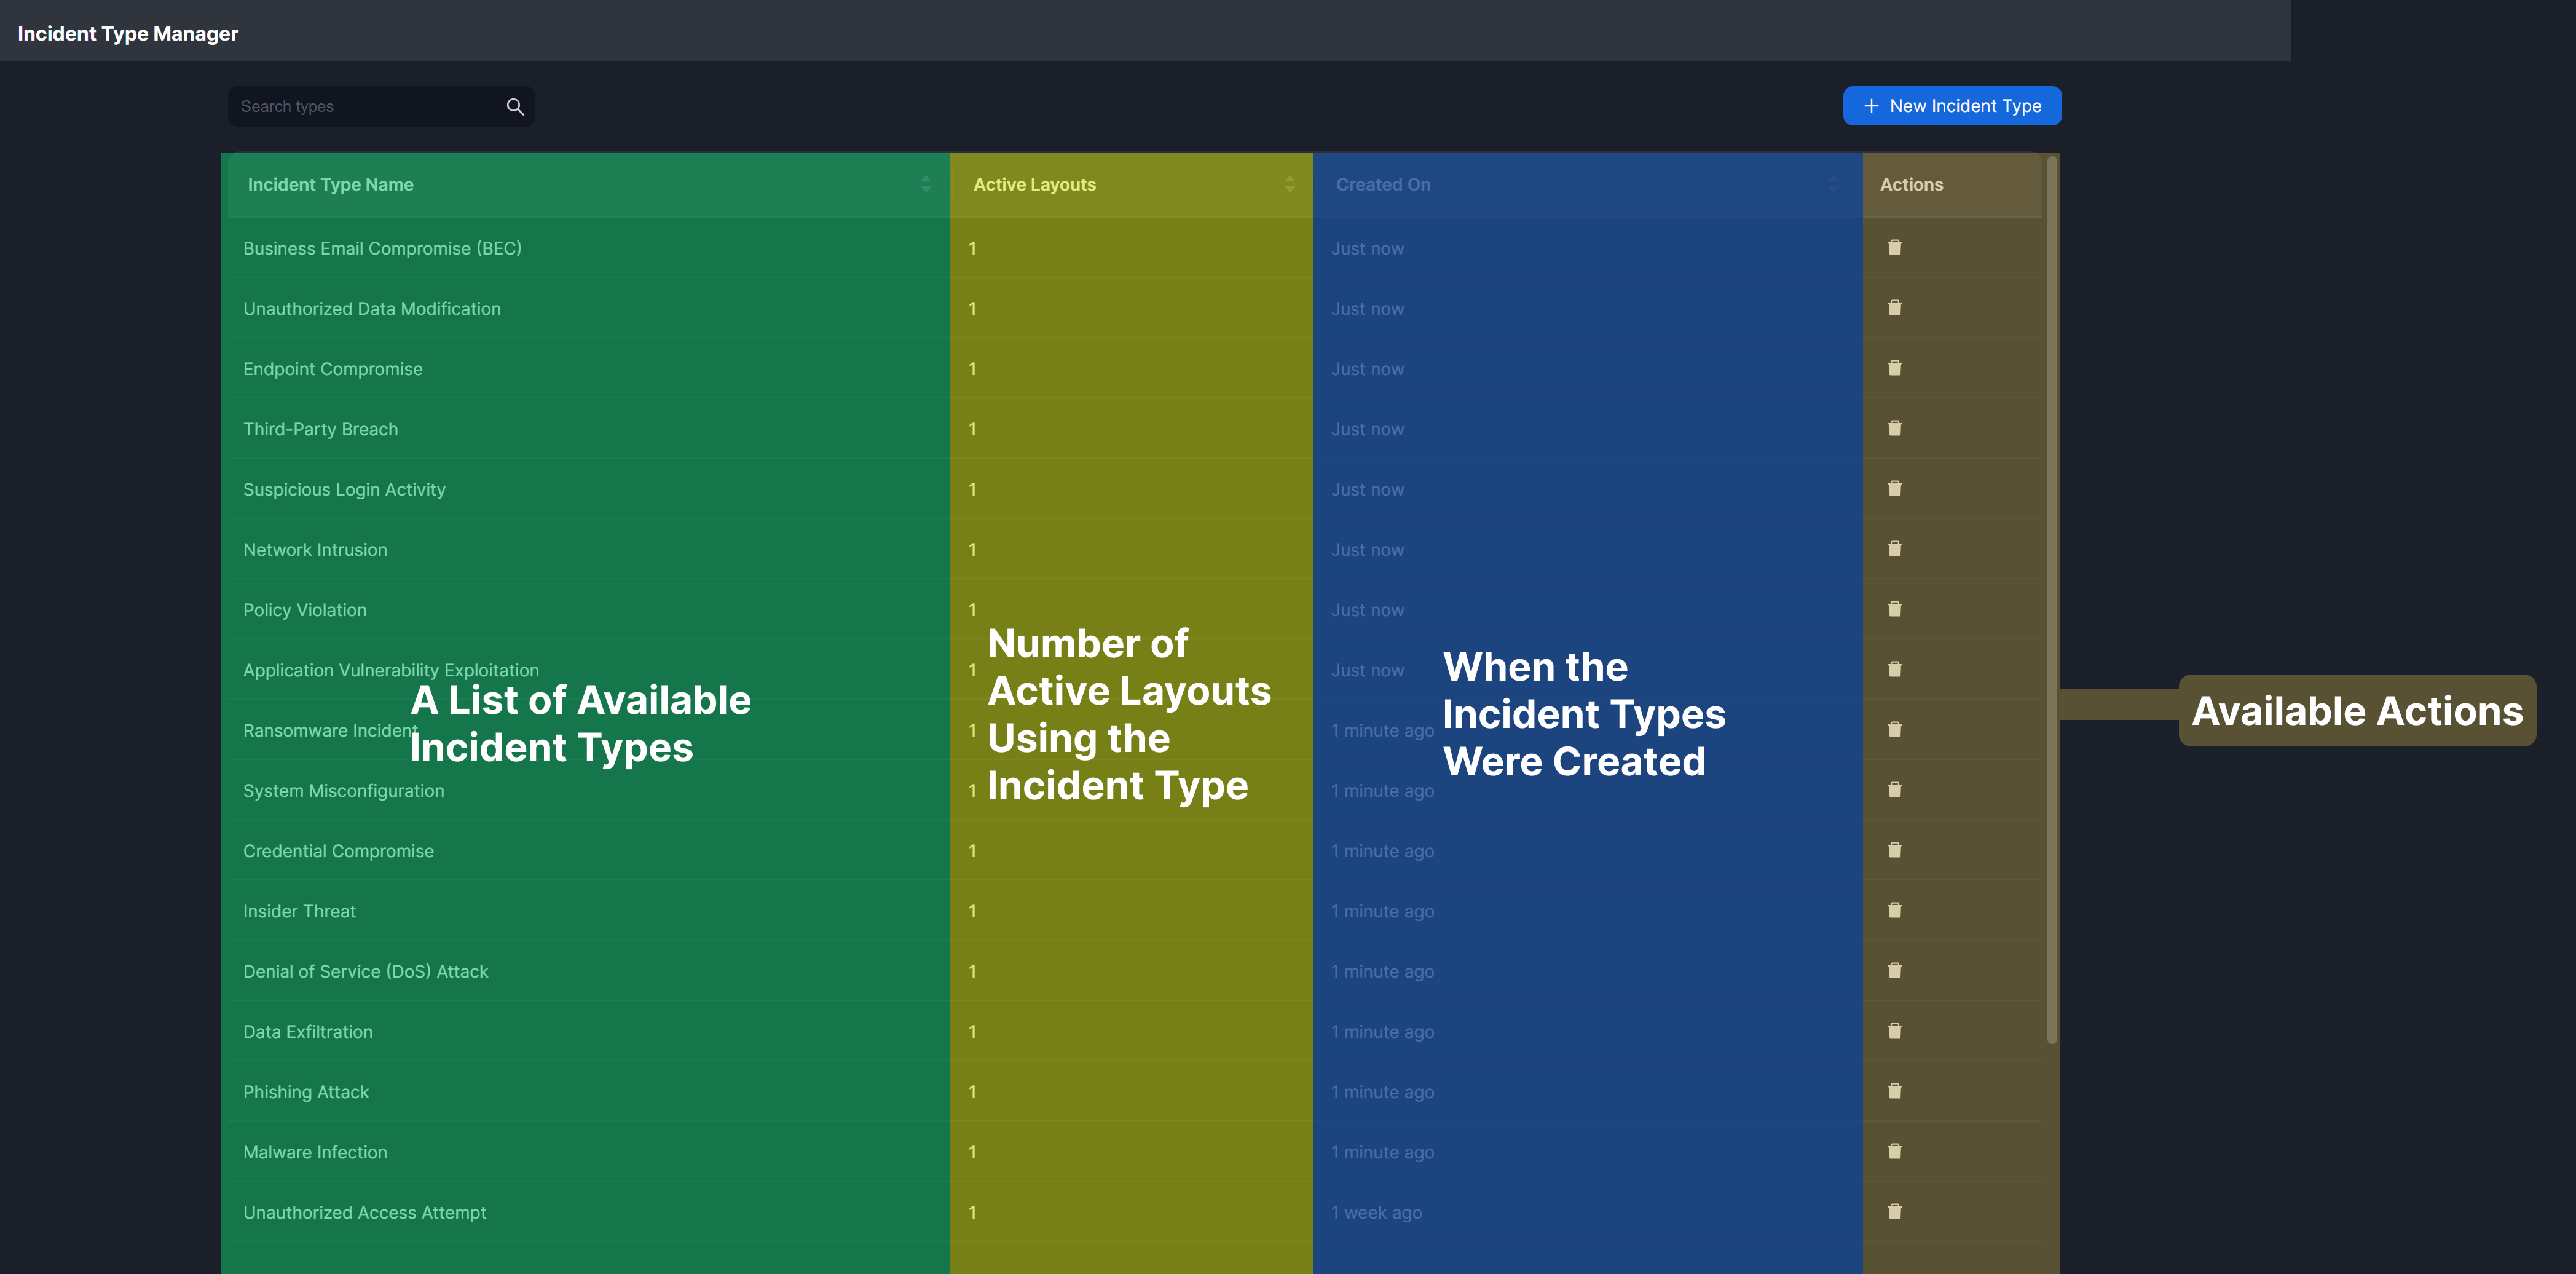This screenshot has height=1274, width=2576.
Task: Delete the Endpoint Compromise incident type
Action: click(x=1894, y=368)
